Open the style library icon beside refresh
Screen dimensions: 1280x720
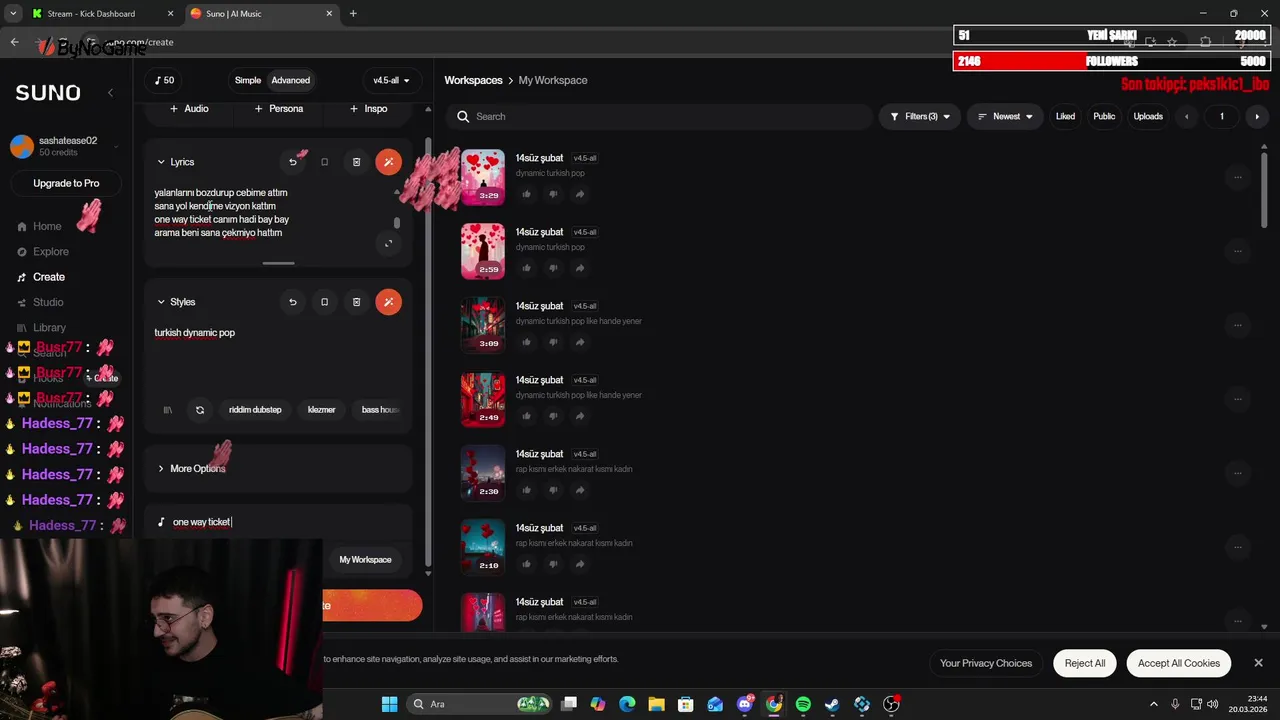168,410
